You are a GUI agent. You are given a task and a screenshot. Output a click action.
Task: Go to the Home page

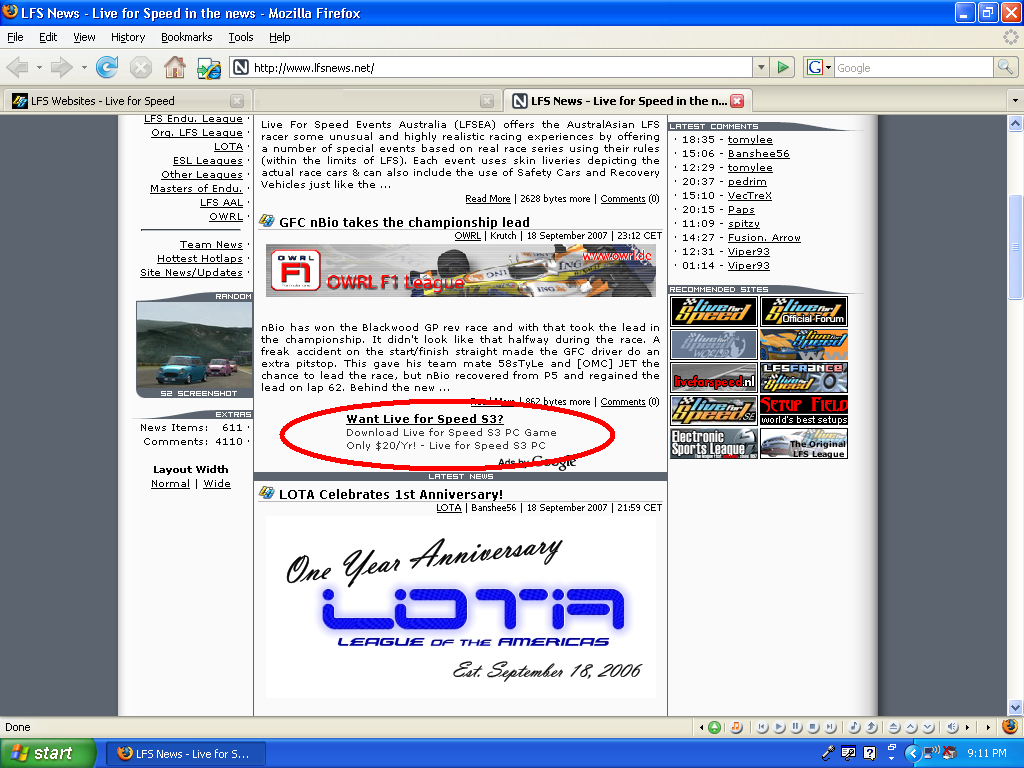(x=174, y=67)
